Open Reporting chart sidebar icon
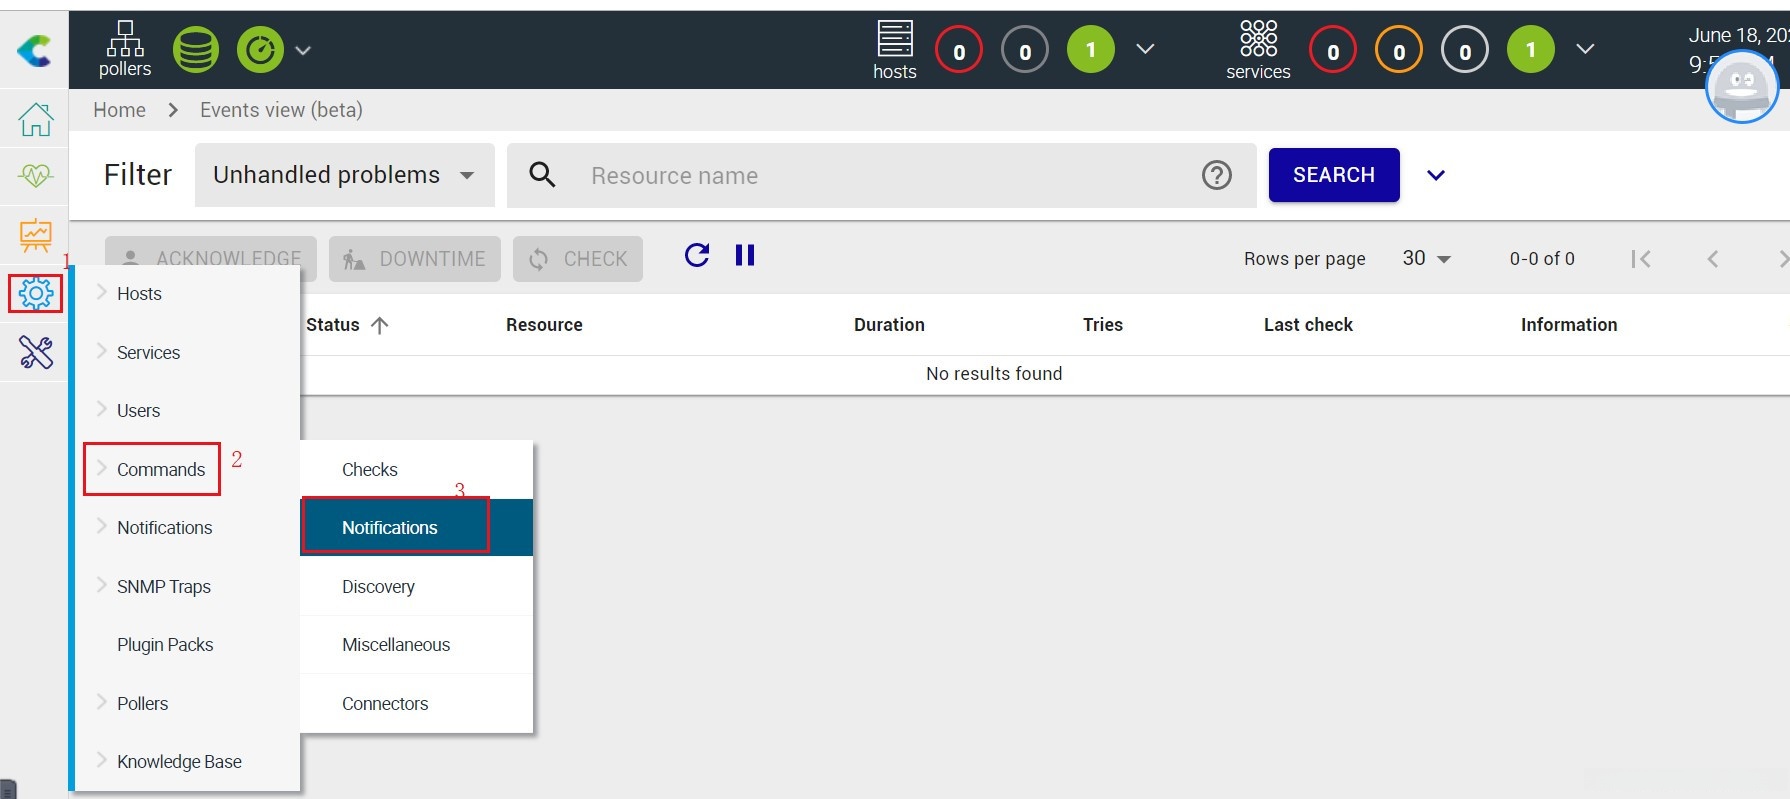 pos(36,235)
